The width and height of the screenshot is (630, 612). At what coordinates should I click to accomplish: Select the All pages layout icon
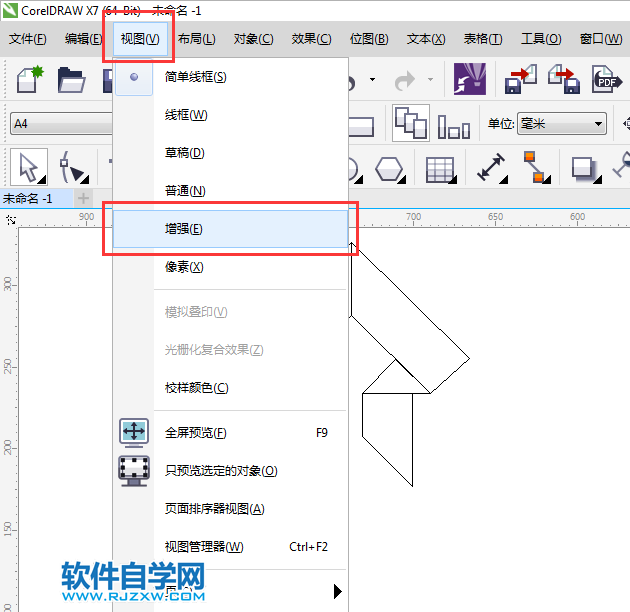[x=411, y=123]
